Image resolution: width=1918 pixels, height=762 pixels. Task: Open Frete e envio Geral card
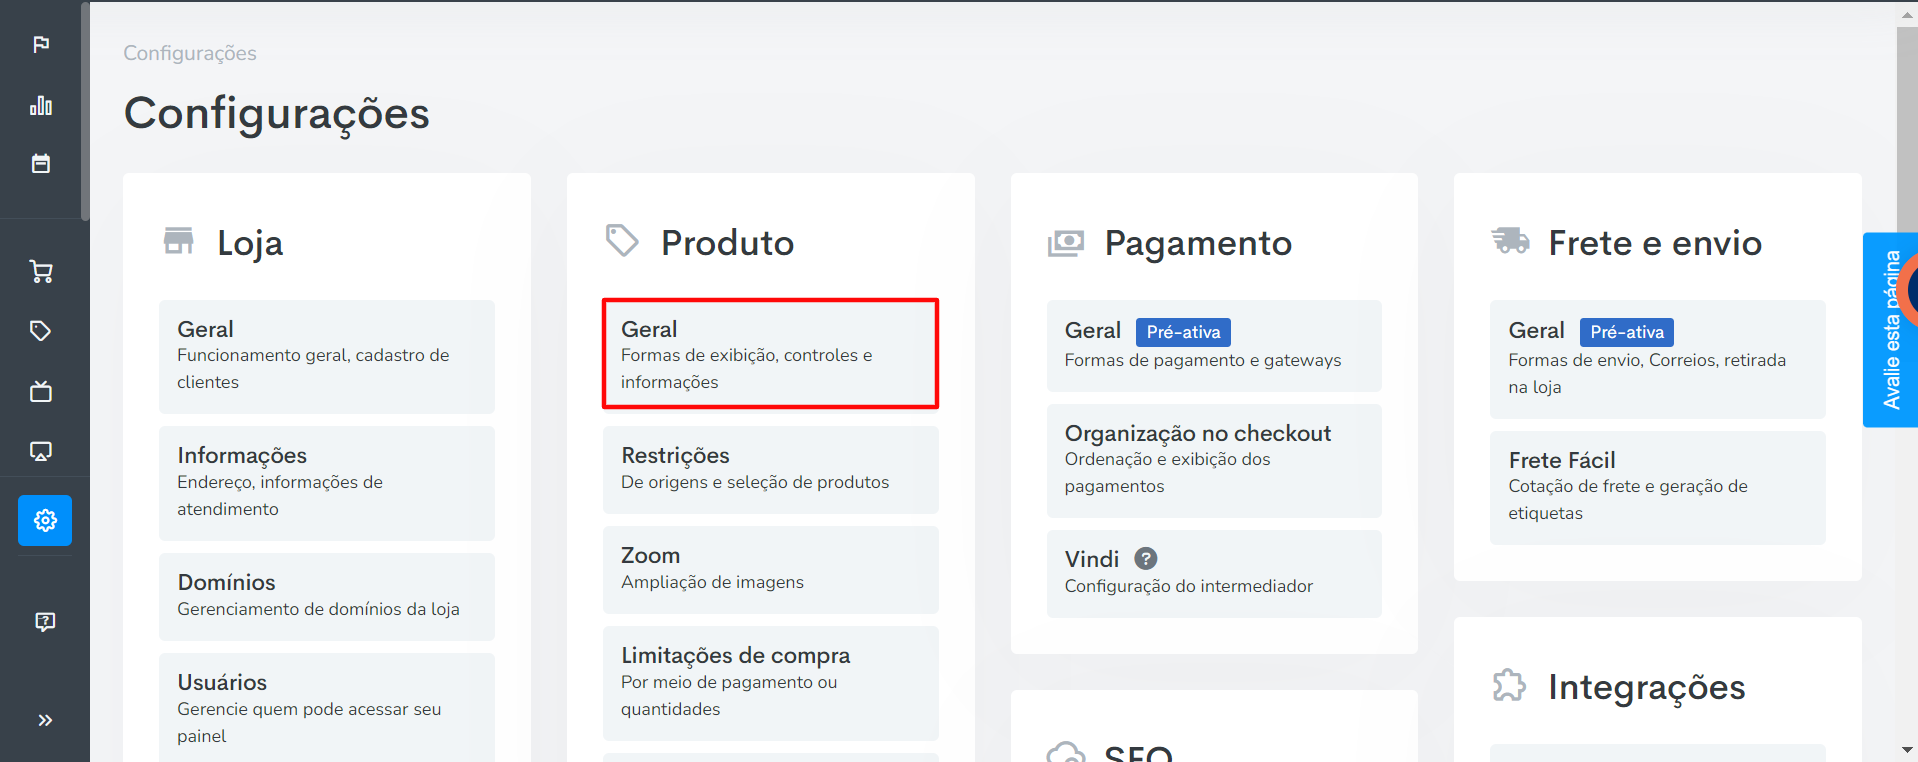pyautogui.click(x=1657, y=359)
